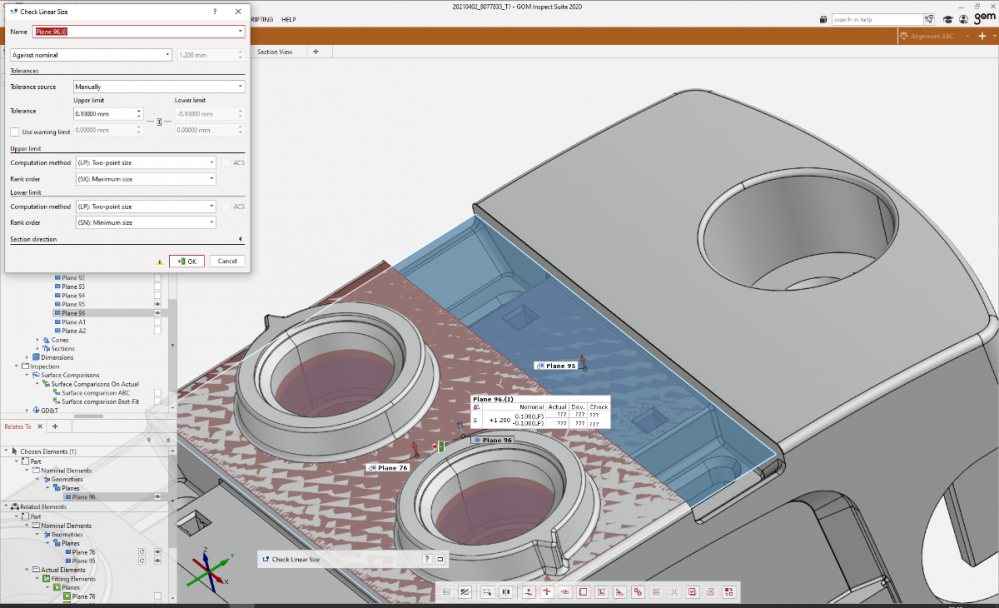Switch to the Section View tab
Image resolution: width=999 pixels, height=608 pixels.
pyautogui.click(x=275, y=51)
